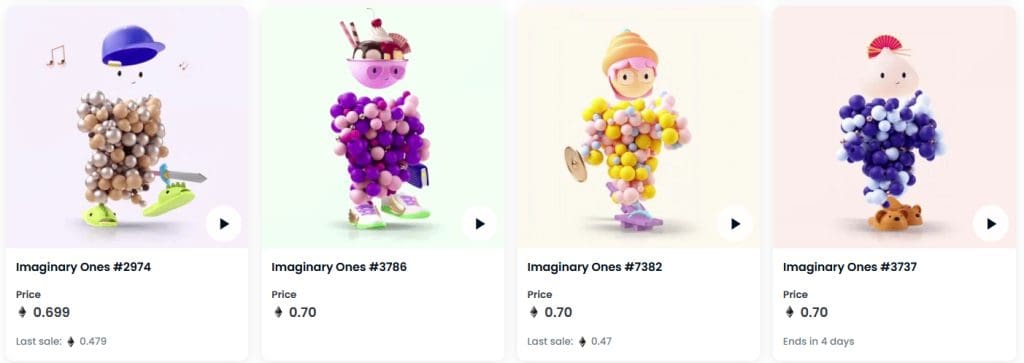
Task: Click Ethereum icon beside last sale 0.479
Action: click(71, 341)
